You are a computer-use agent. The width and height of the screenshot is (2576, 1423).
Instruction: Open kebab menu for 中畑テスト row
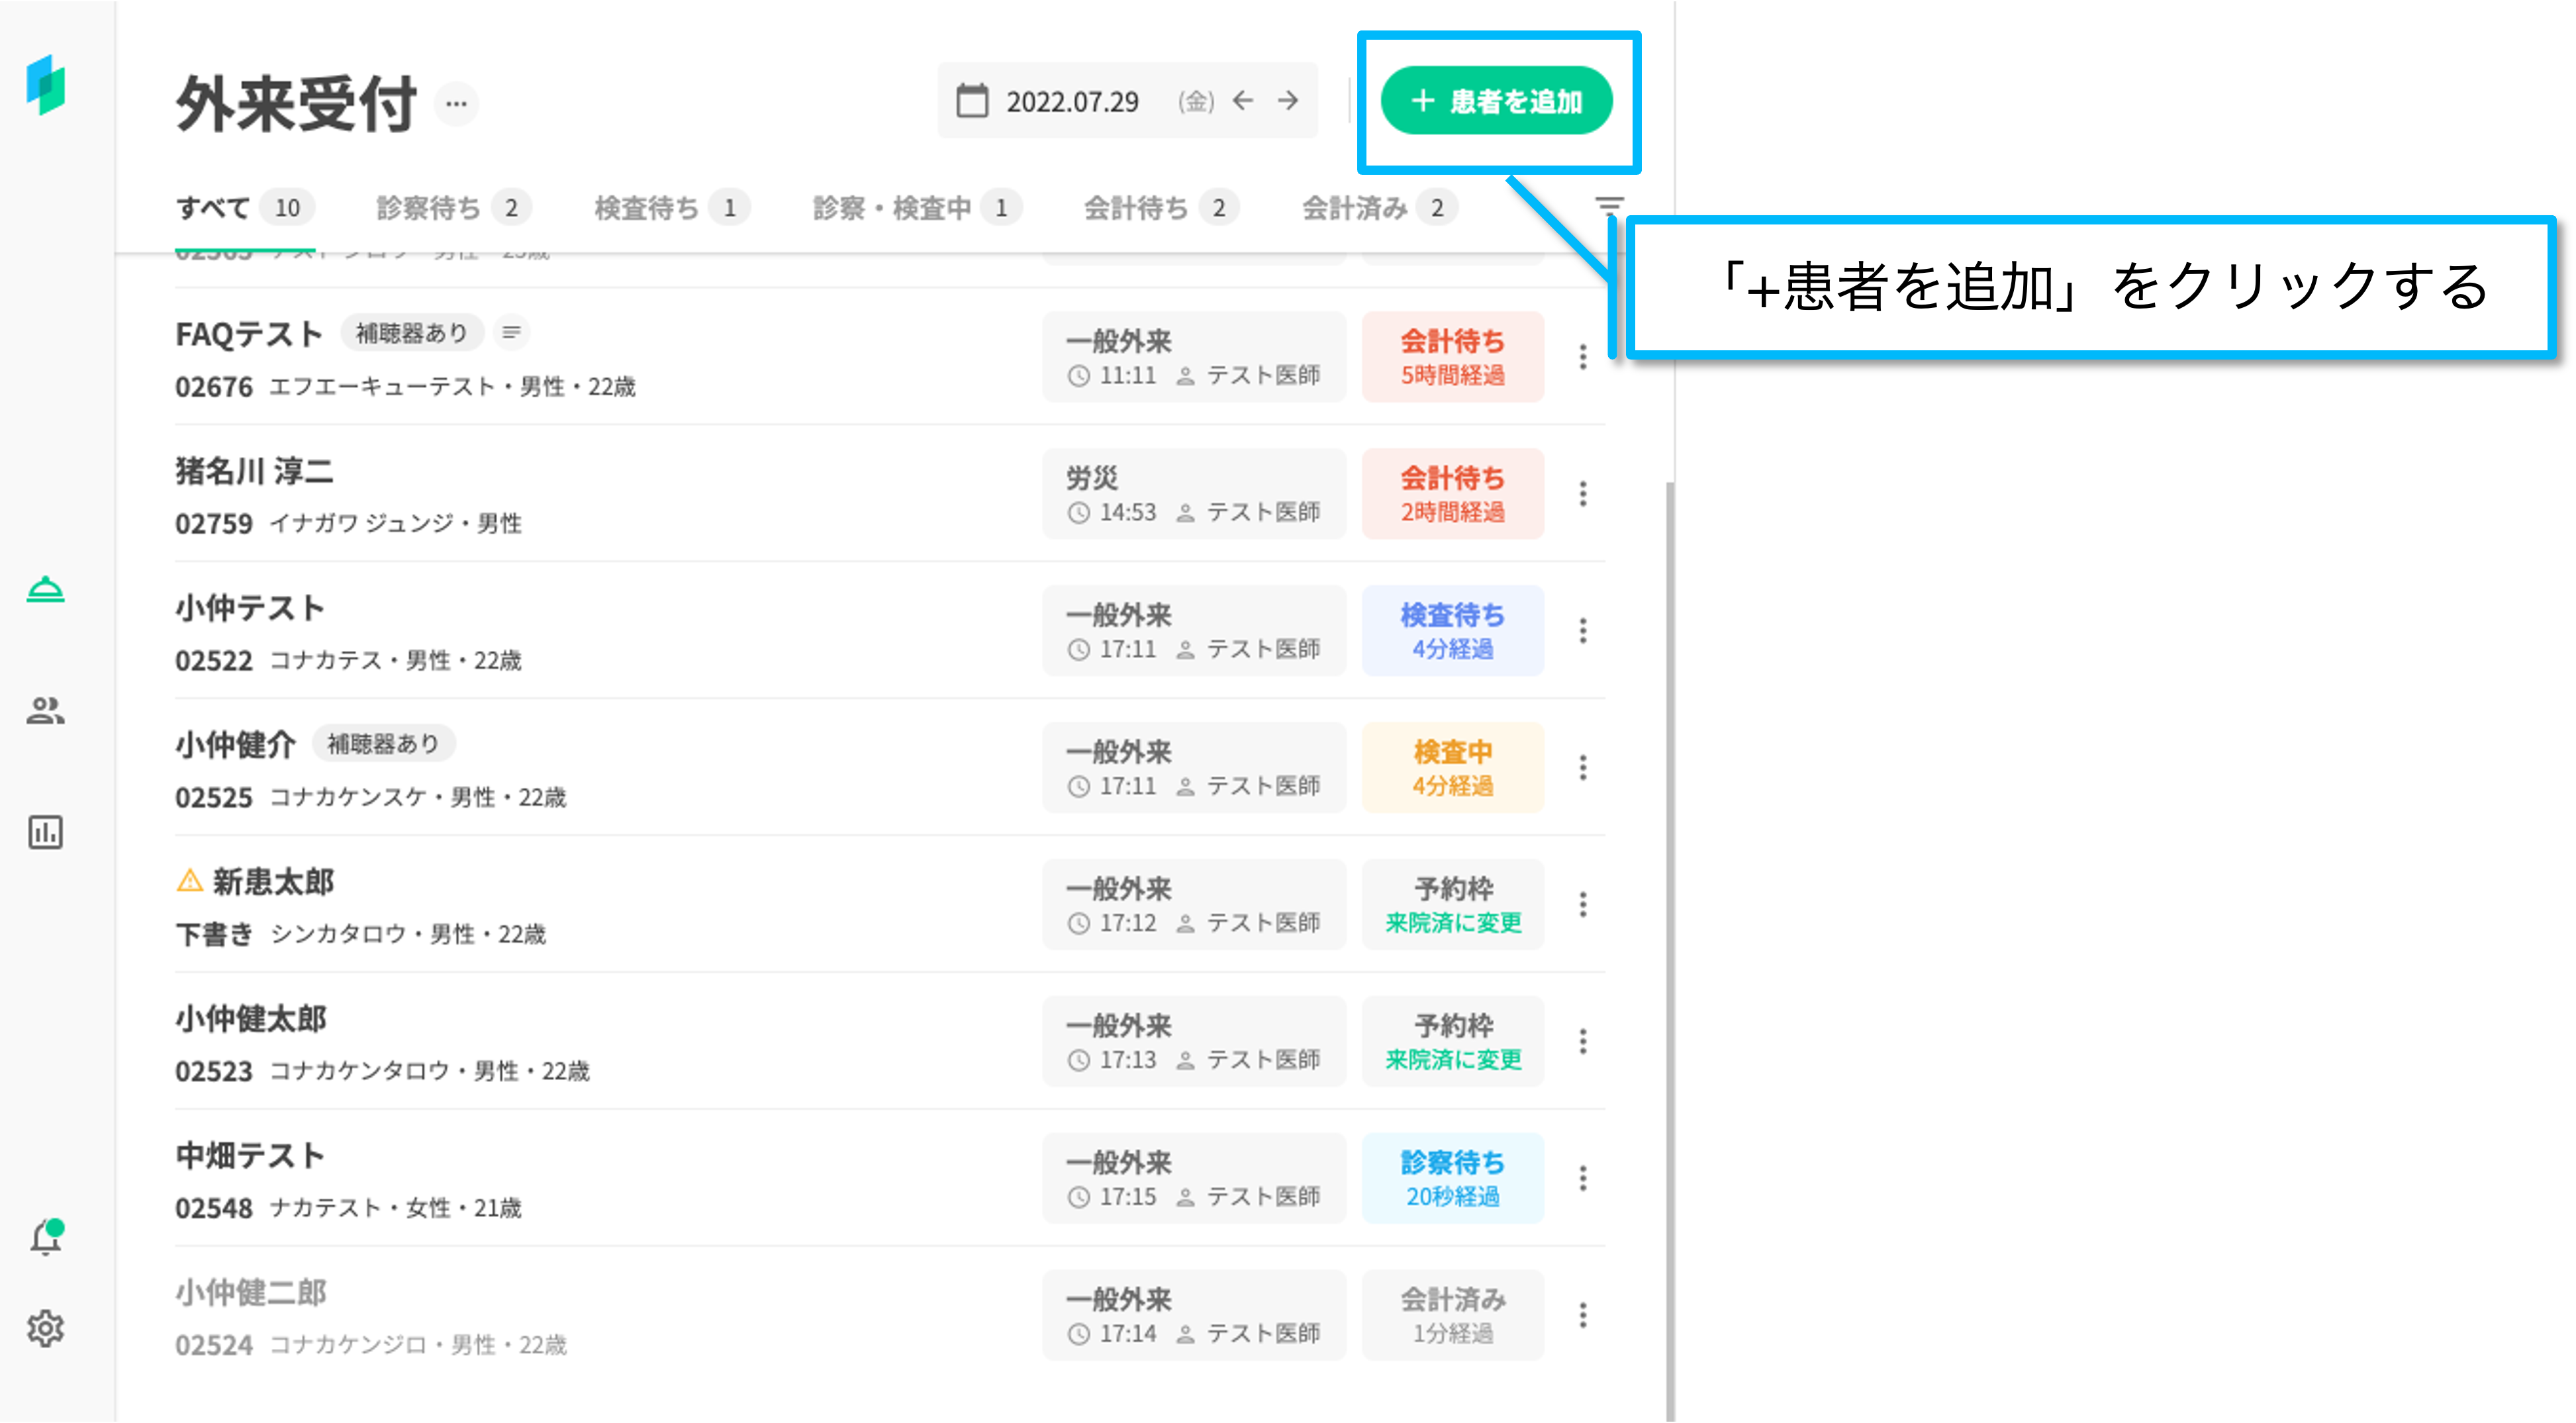coord(1583,1179)
